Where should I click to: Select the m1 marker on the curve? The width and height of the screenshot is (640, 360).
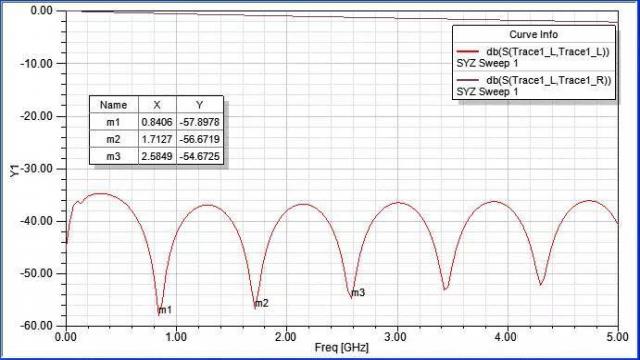[x=165, y=310]
